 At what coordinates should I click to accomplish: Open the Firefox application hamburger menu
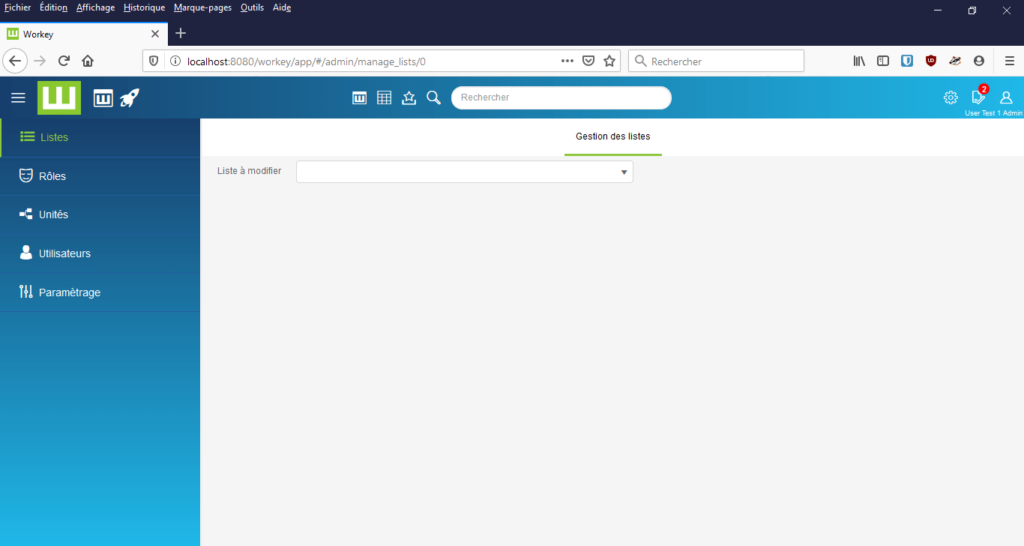coord(1010,61)
